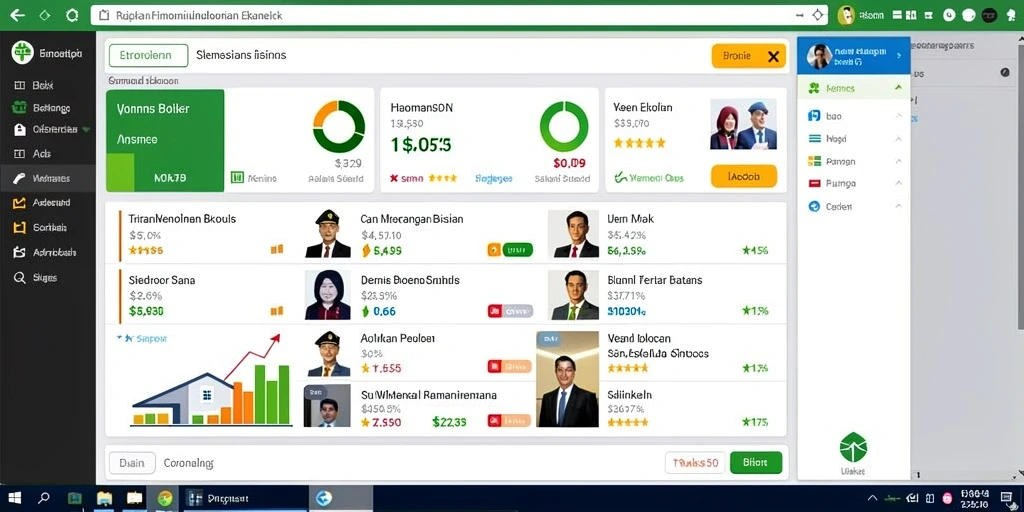
Task: Click the house and bar chart graphic
Action: click(x=211, y=381)
